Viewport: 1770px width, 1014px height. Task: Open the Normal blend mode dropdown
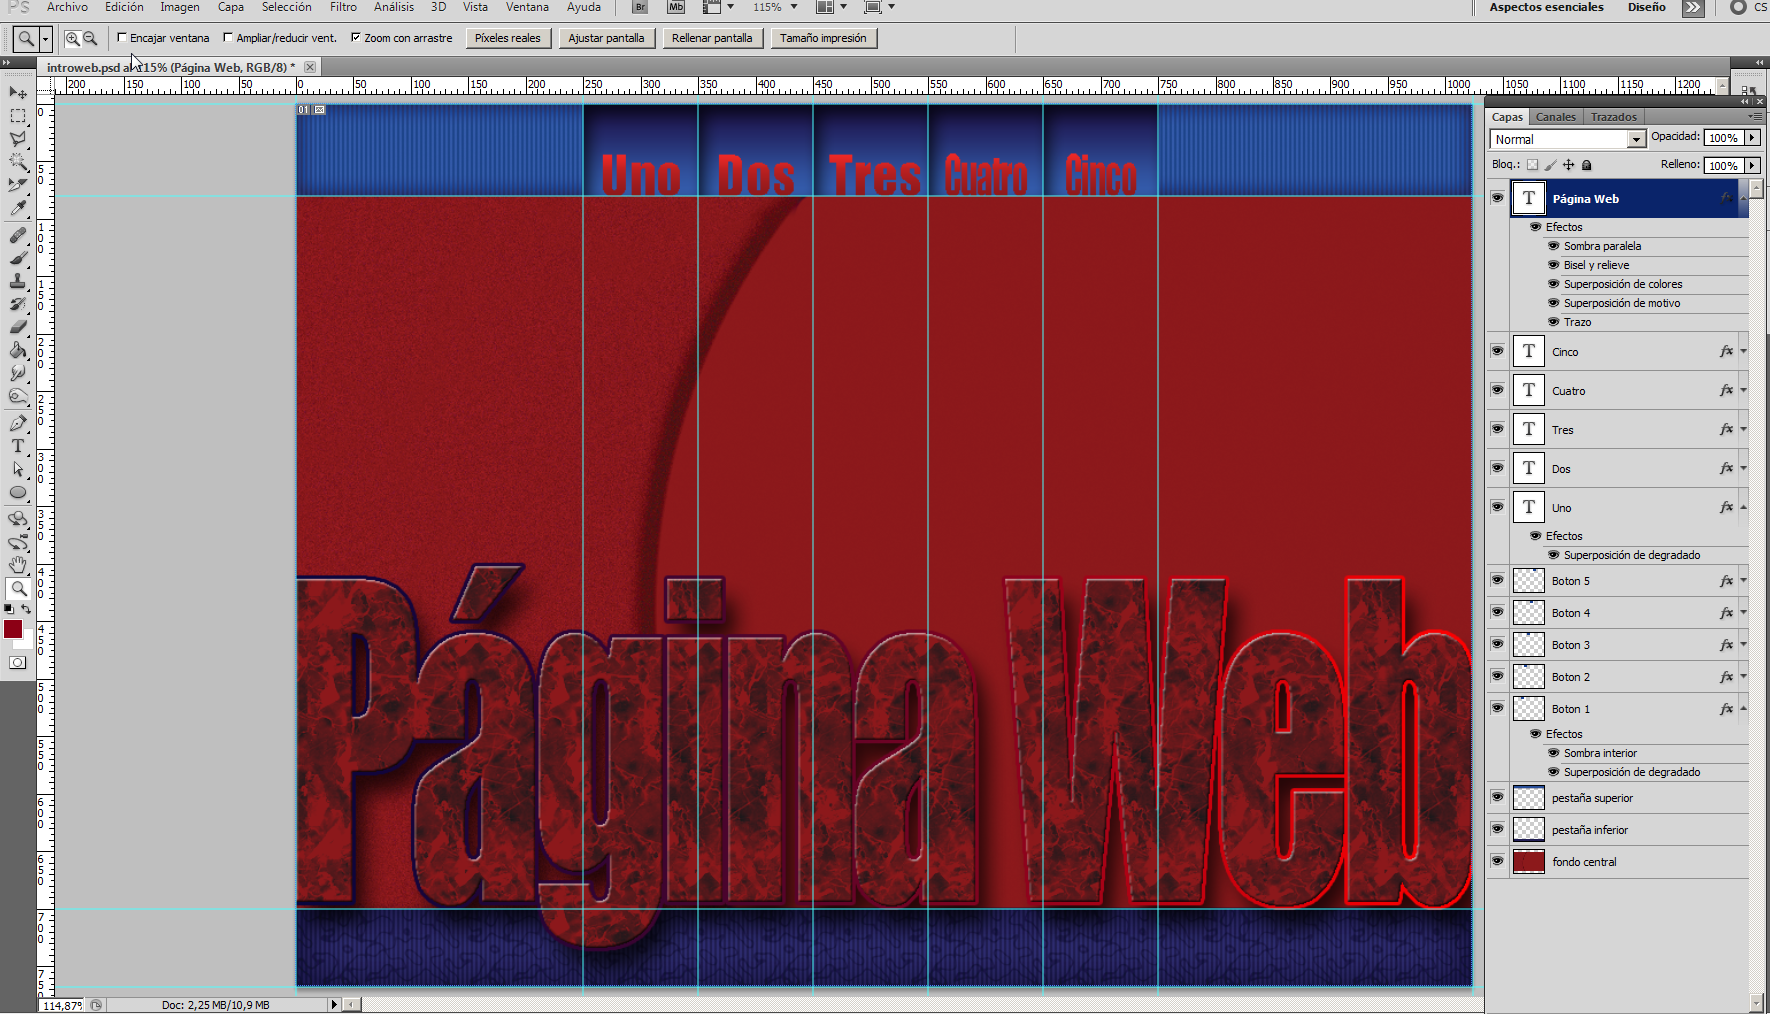pos(1636,140)
